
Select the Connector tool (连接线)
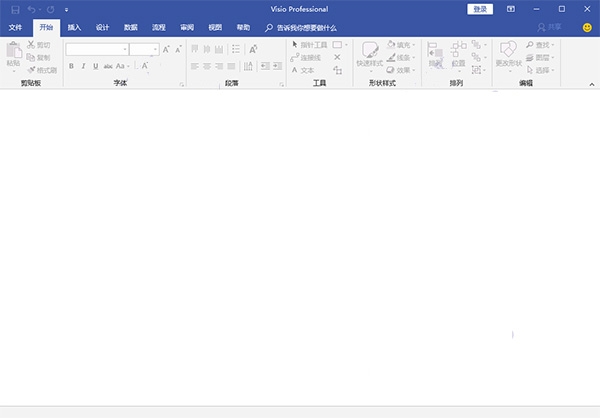point(308,58)
